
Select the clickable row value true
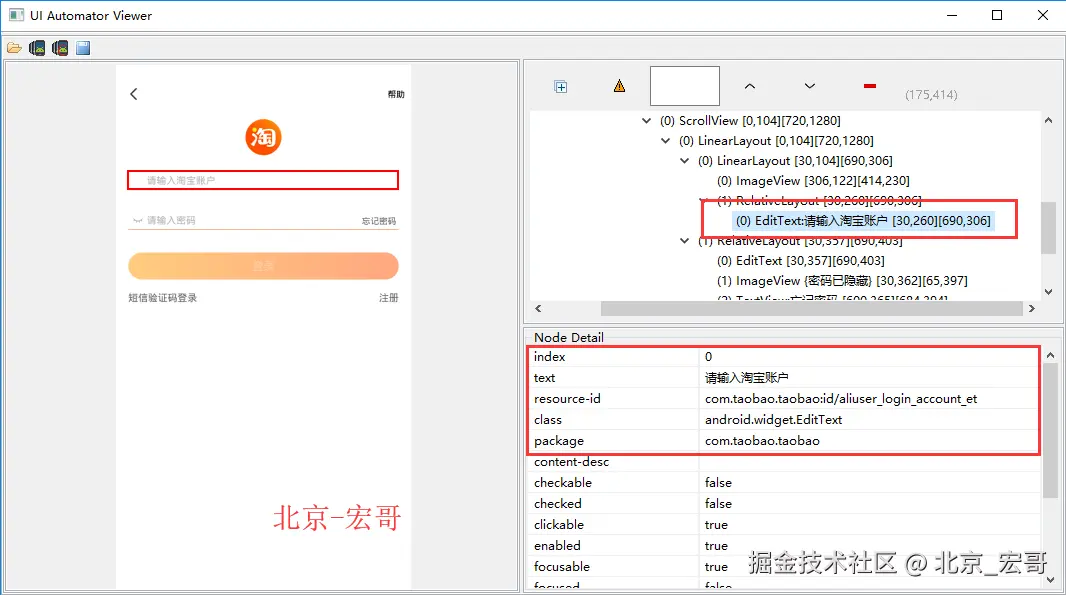coord(870,525)
